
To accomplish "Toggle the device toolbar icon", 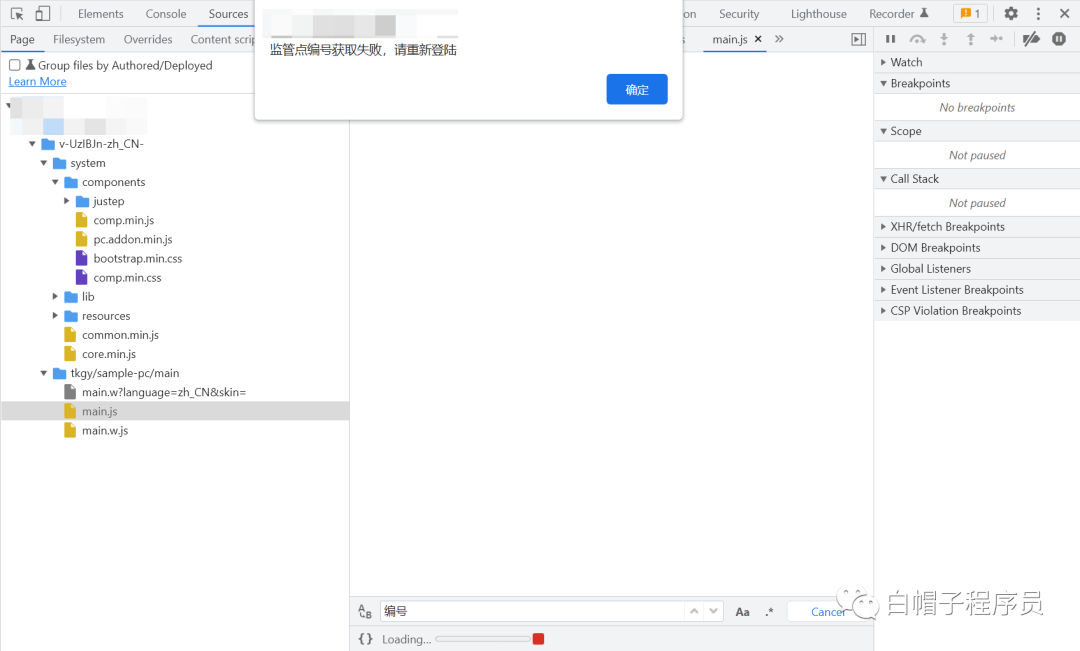I will 43,14.
